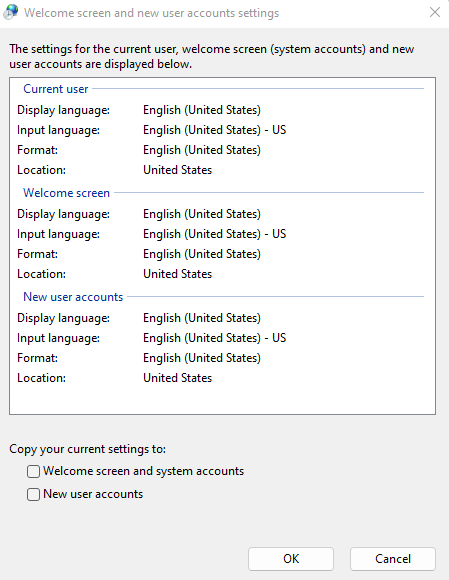Click New user accounts Display language value
Image resolution: width=449 pixels, height=580 pixels.
point(202,318)
